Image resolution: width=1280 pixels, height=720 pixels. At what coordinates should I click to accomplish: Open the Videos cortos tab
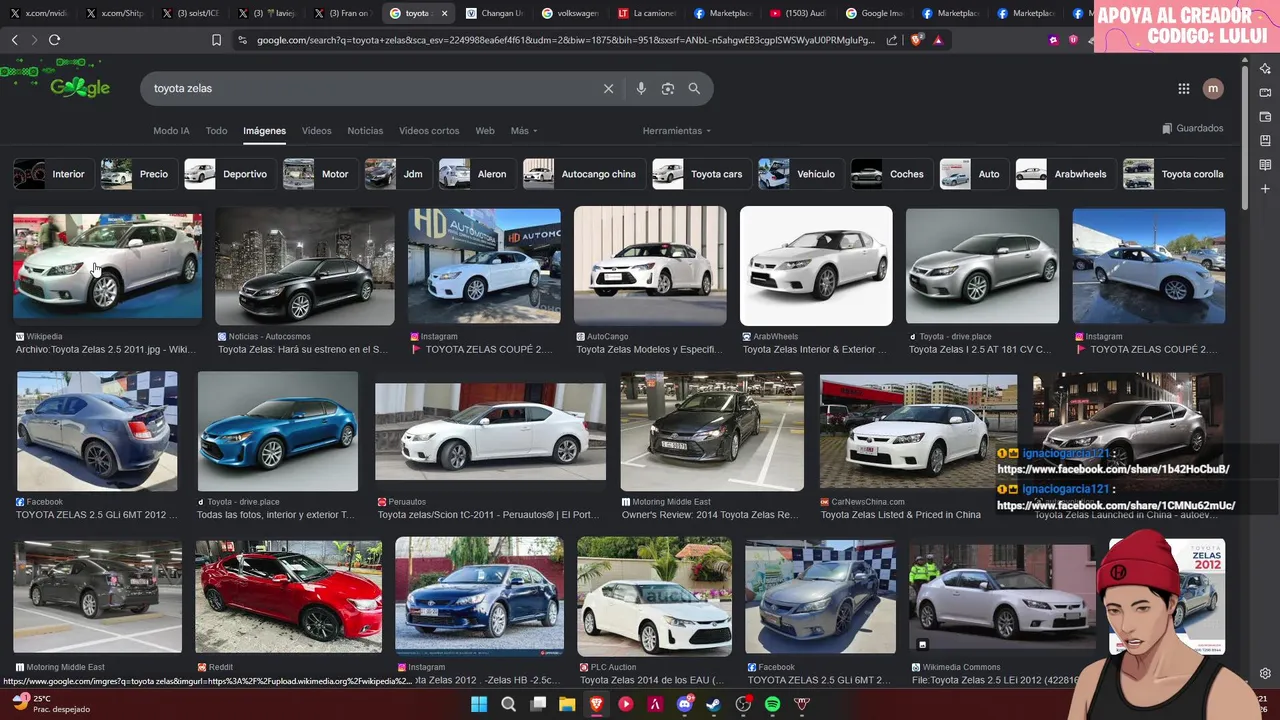(429, 131)
